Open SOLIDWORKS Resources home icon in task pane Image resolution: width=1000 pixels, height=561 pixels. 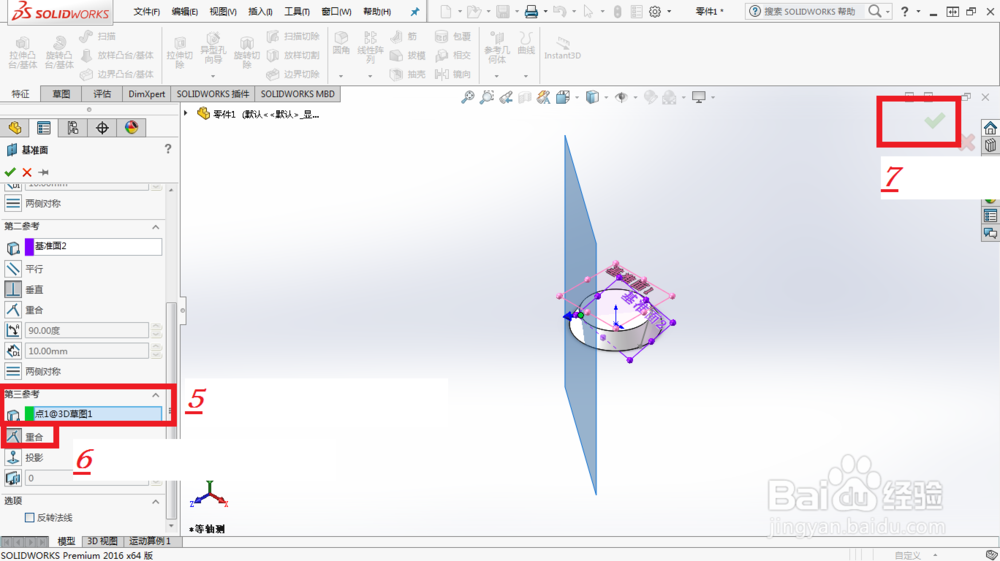(990, 128)
